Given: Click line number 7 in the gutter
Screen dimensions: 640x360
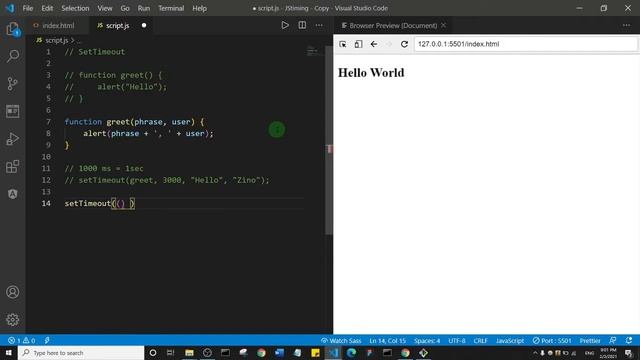Looking at the screenshot, I should (48, 122).
